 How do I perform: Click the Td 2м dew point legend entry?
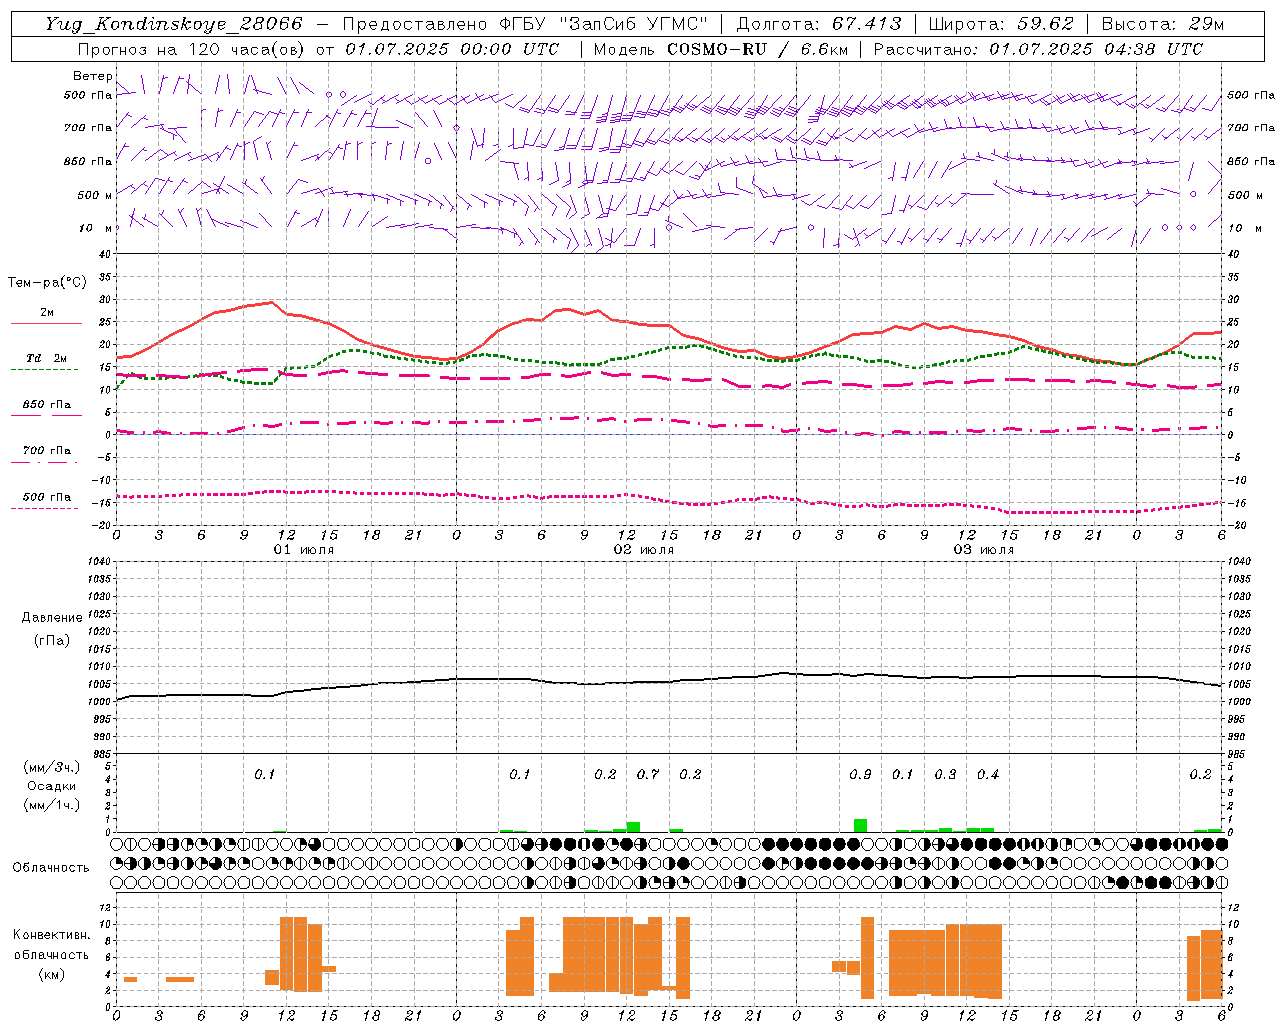[46, 357]
